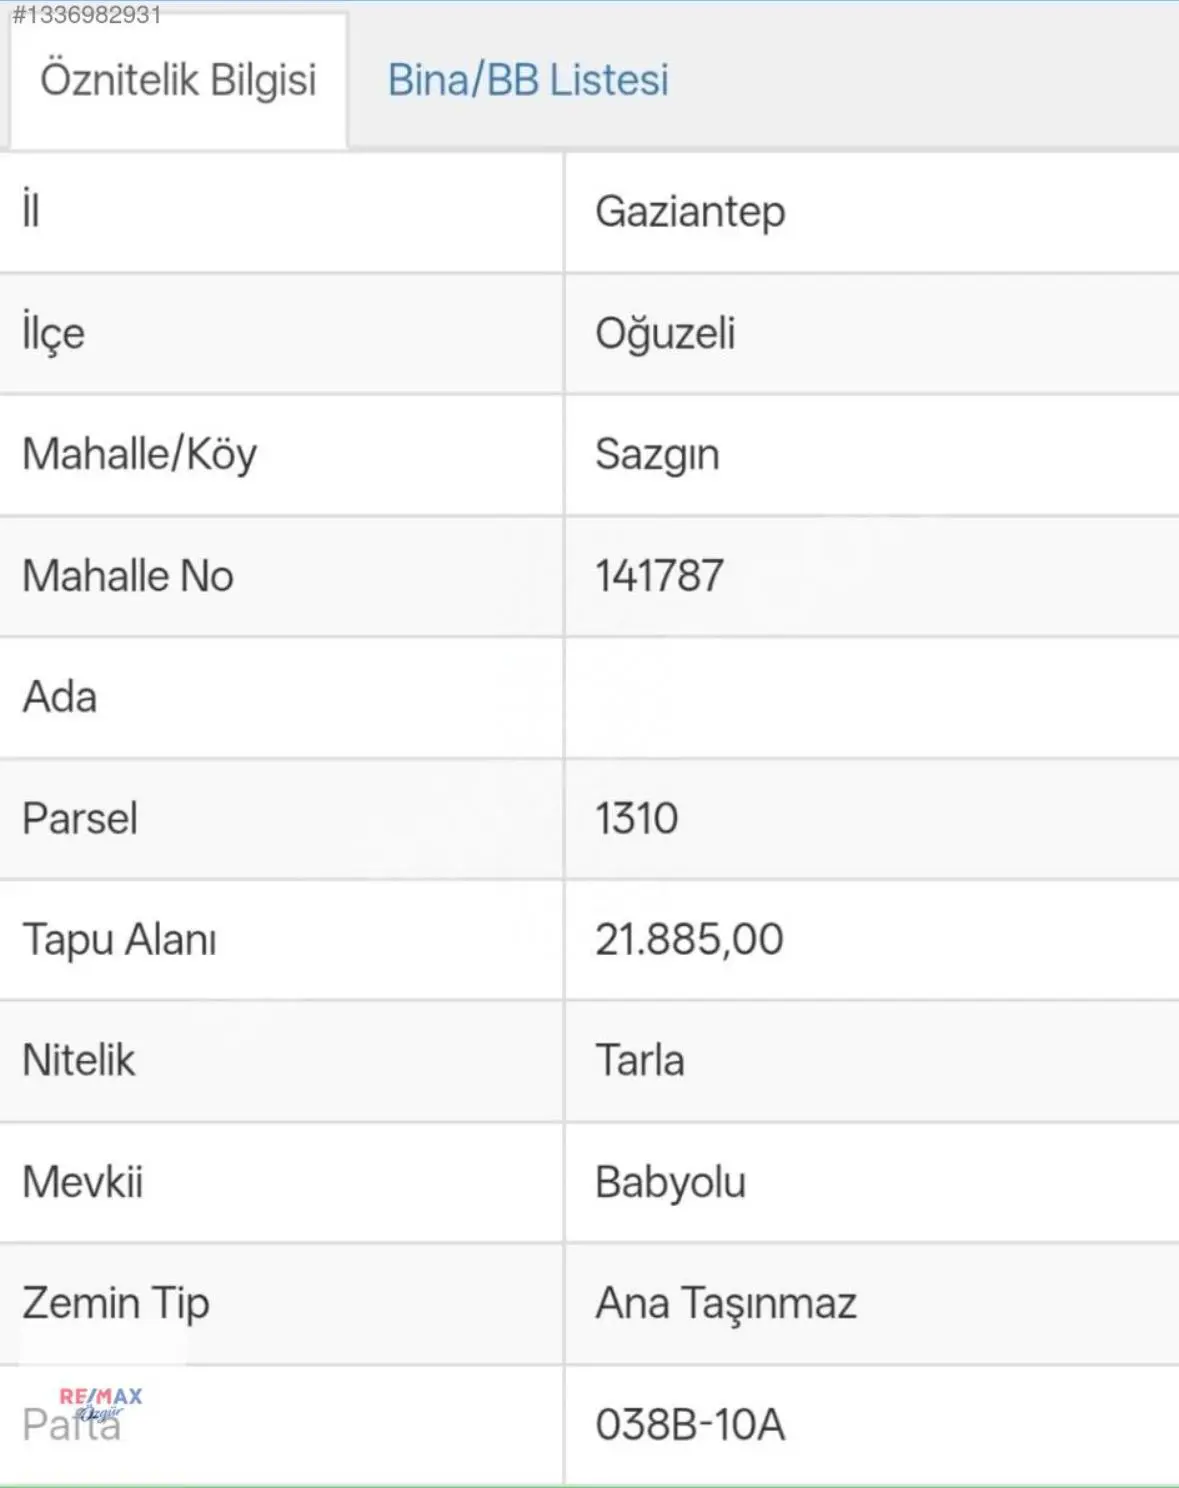Image resolution: width=1179 pixels, height=1488 pixels.
Task: Click the Zemin Tip row label
Action: click(x=116, y=1304)
